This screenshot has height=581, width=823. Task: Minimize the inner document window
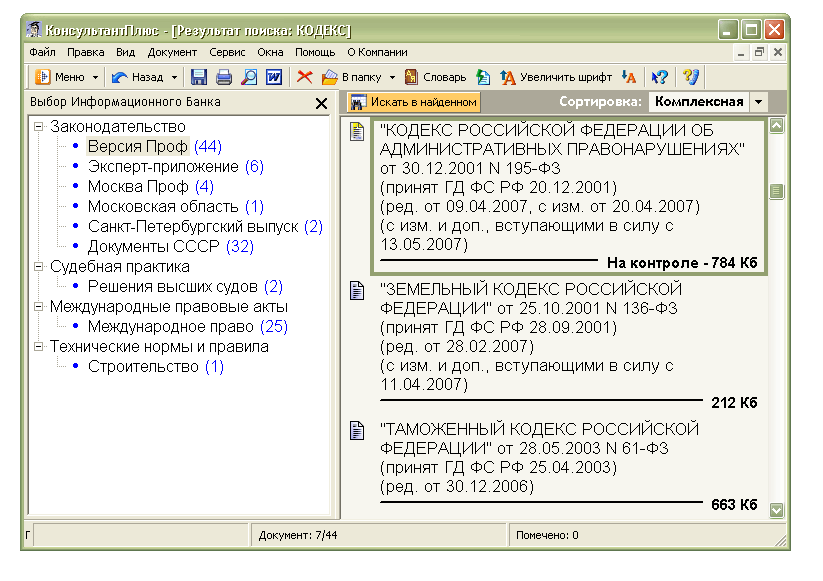(741, 52)
